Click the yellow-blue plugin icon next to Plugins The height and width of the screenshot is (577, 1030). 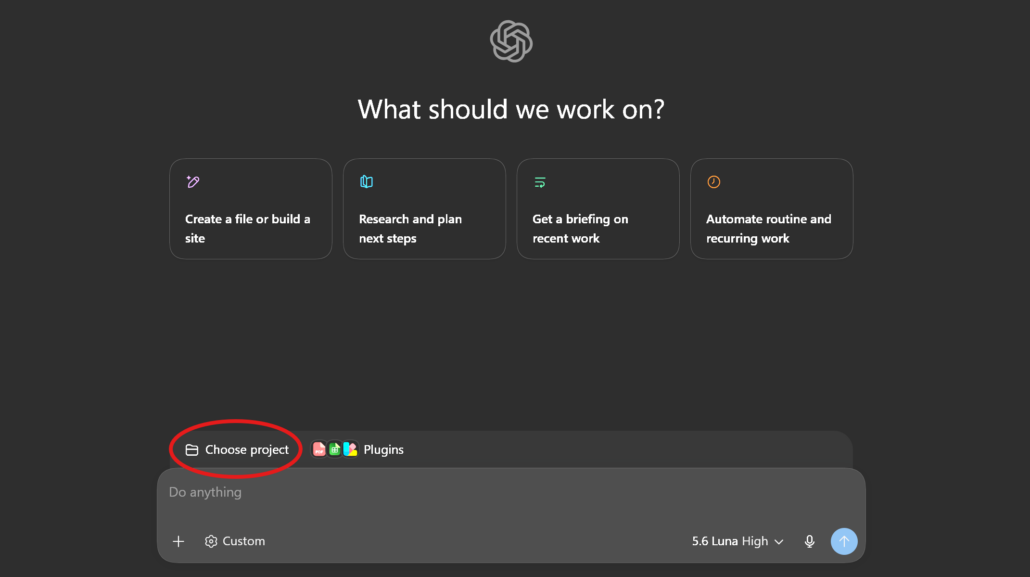(350, 449)
